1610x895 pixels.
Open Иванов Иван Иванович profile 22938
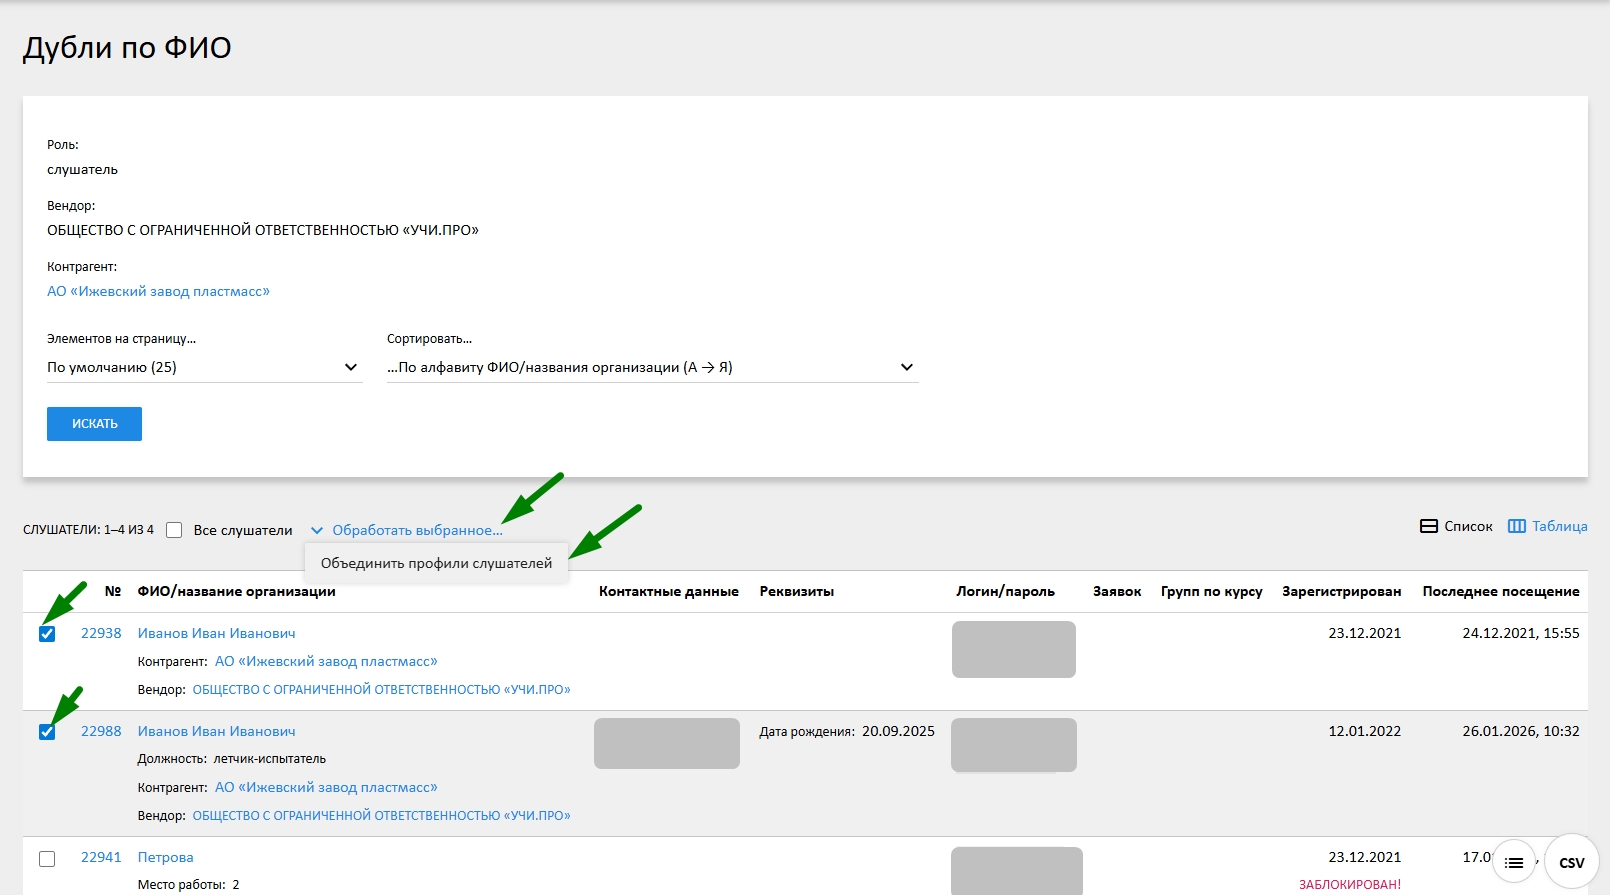click(216, 633)
